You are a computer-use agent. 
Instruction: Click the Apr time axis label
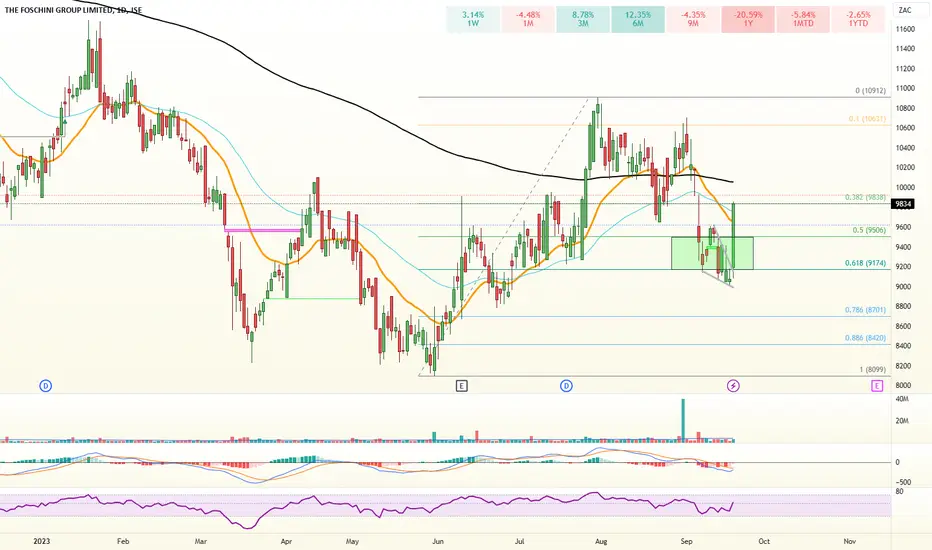[x=286, y=542]
